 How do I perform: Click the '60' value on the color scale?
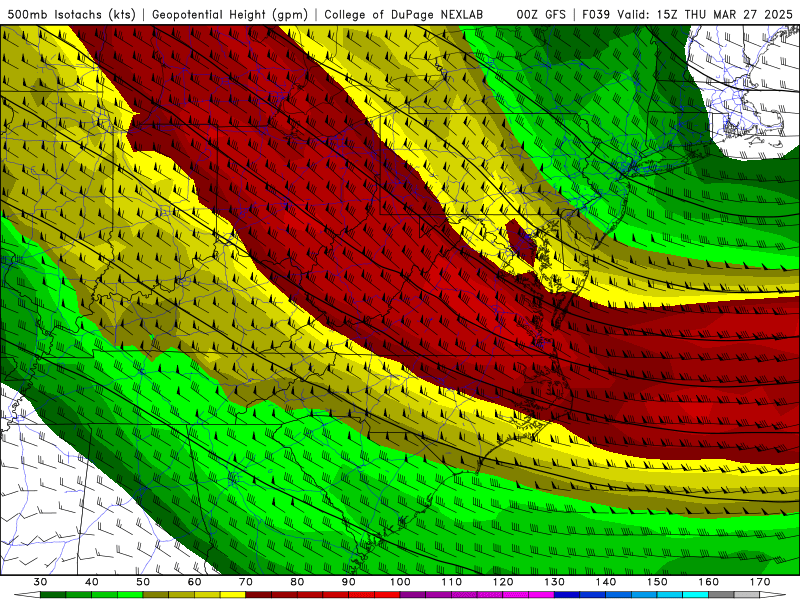point(194,582)
